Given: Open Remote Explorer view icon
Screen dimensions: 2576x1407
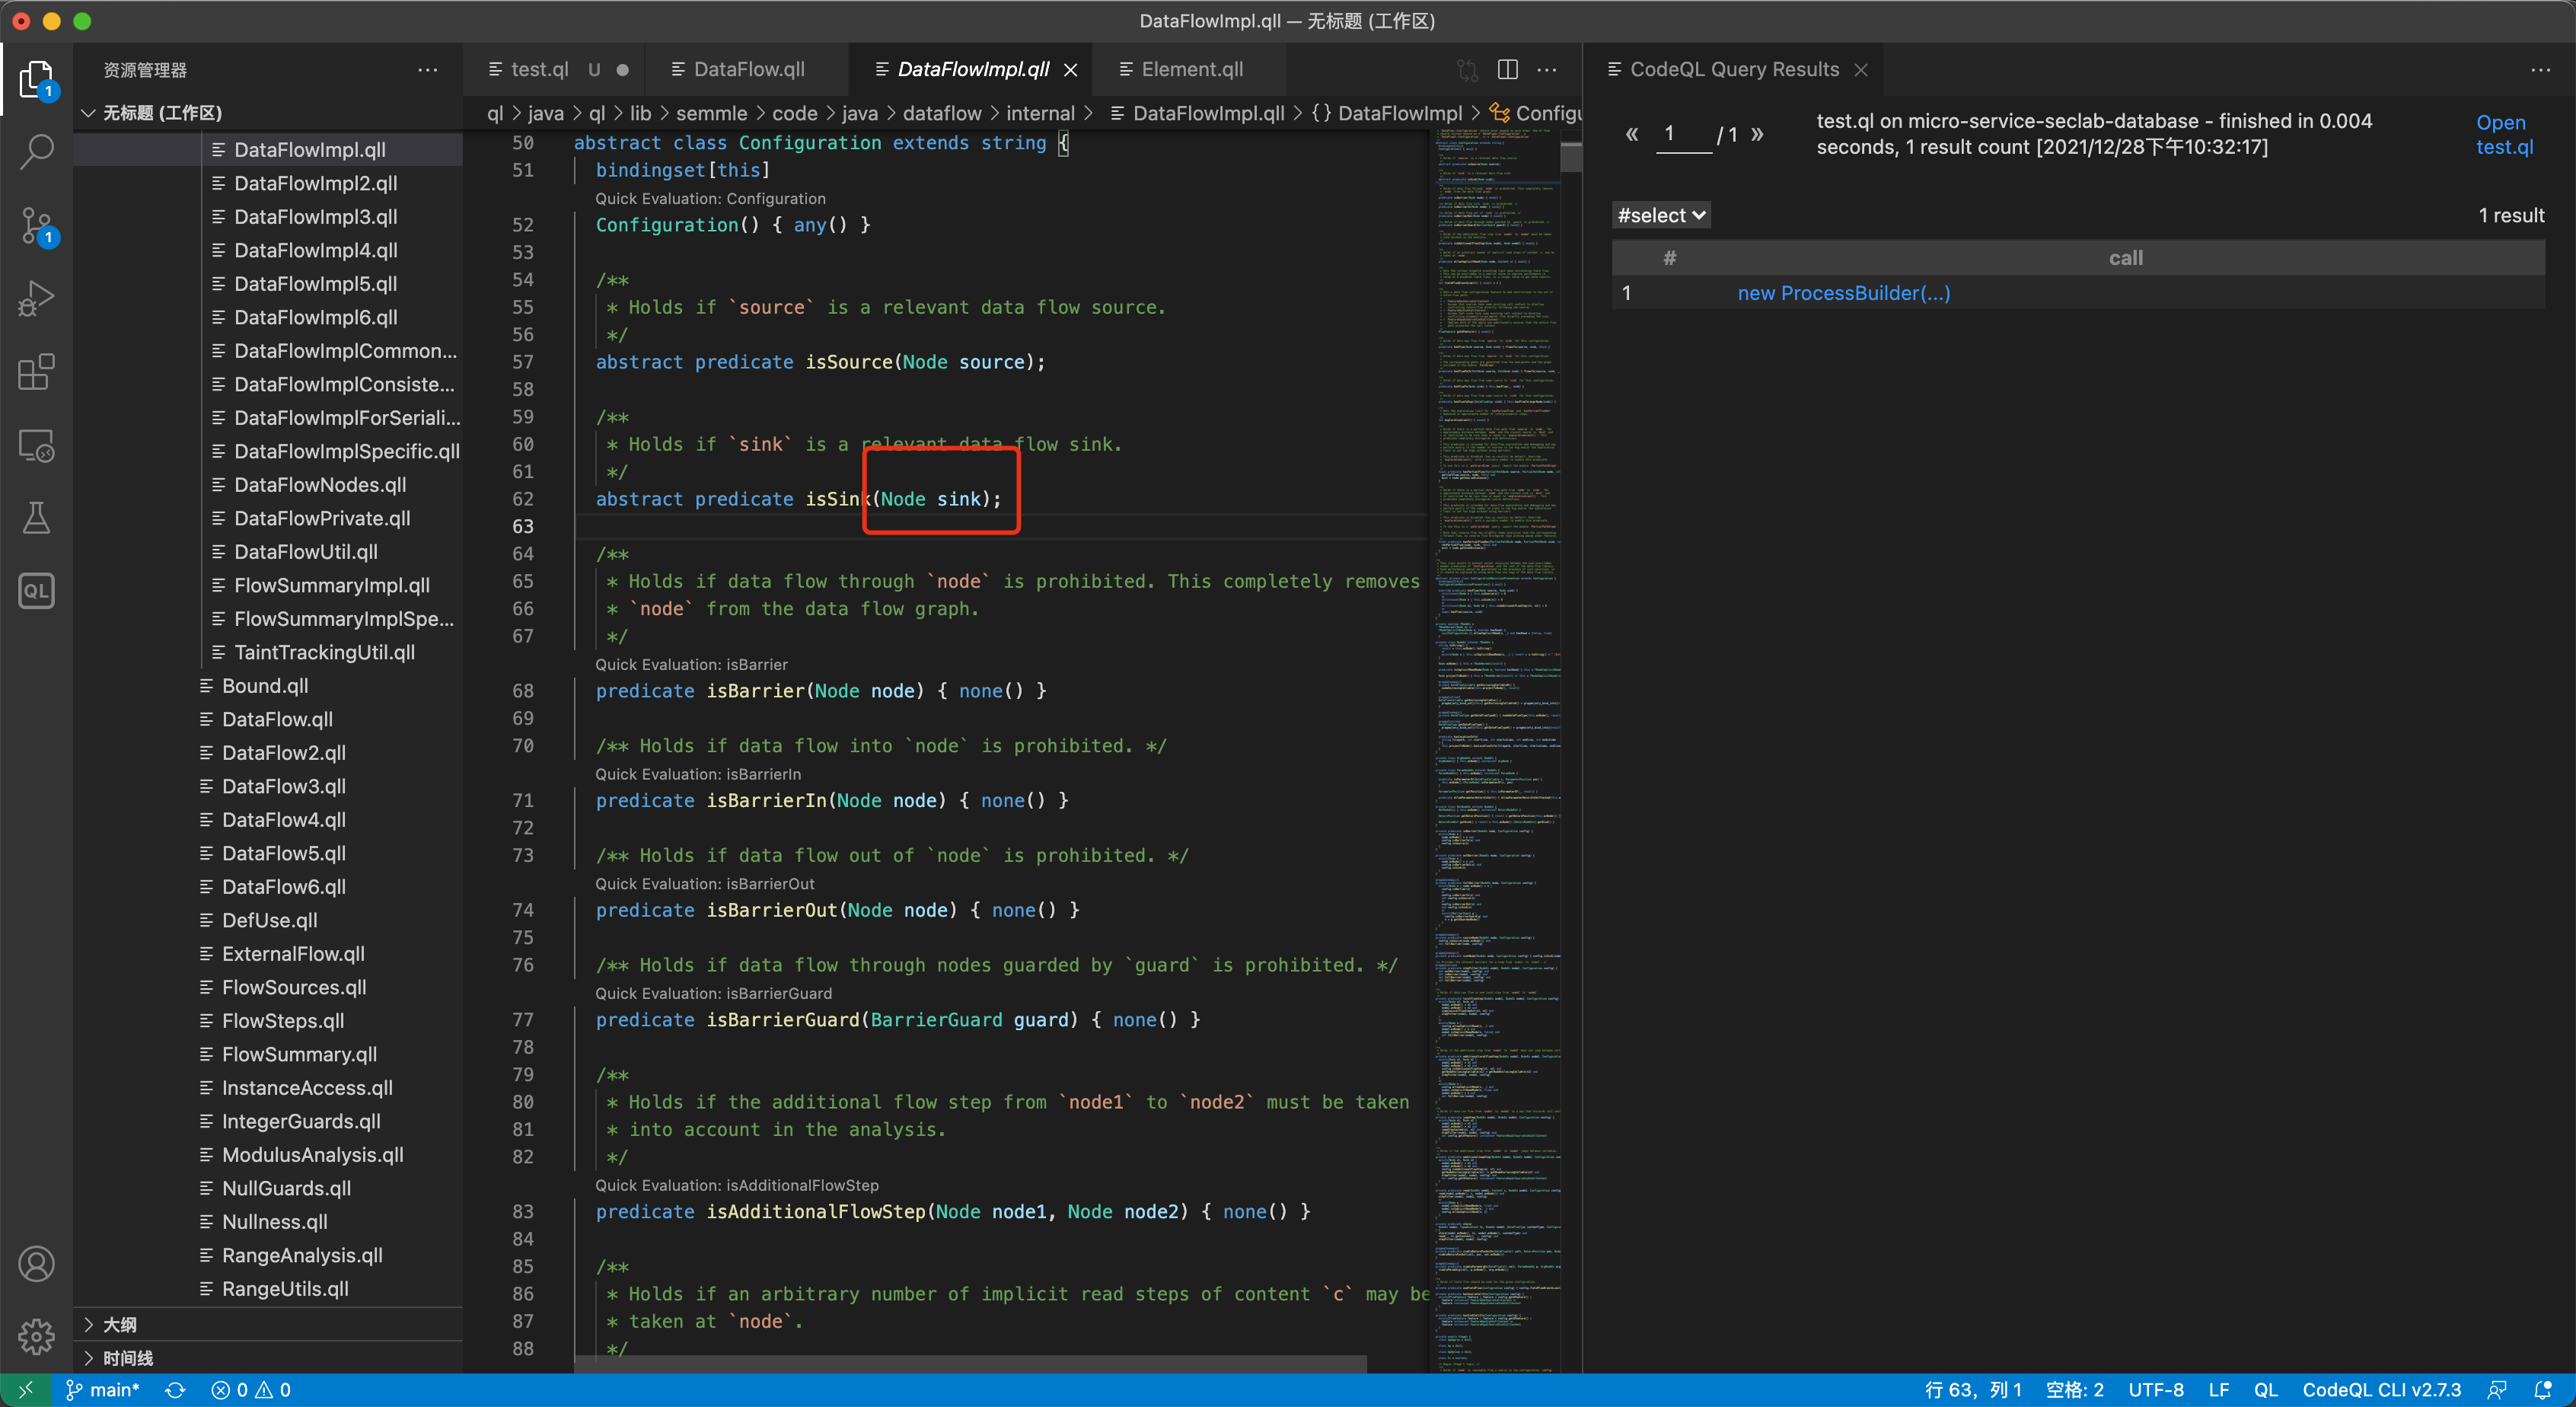Looking at the screenshot, I should (36, 446).
